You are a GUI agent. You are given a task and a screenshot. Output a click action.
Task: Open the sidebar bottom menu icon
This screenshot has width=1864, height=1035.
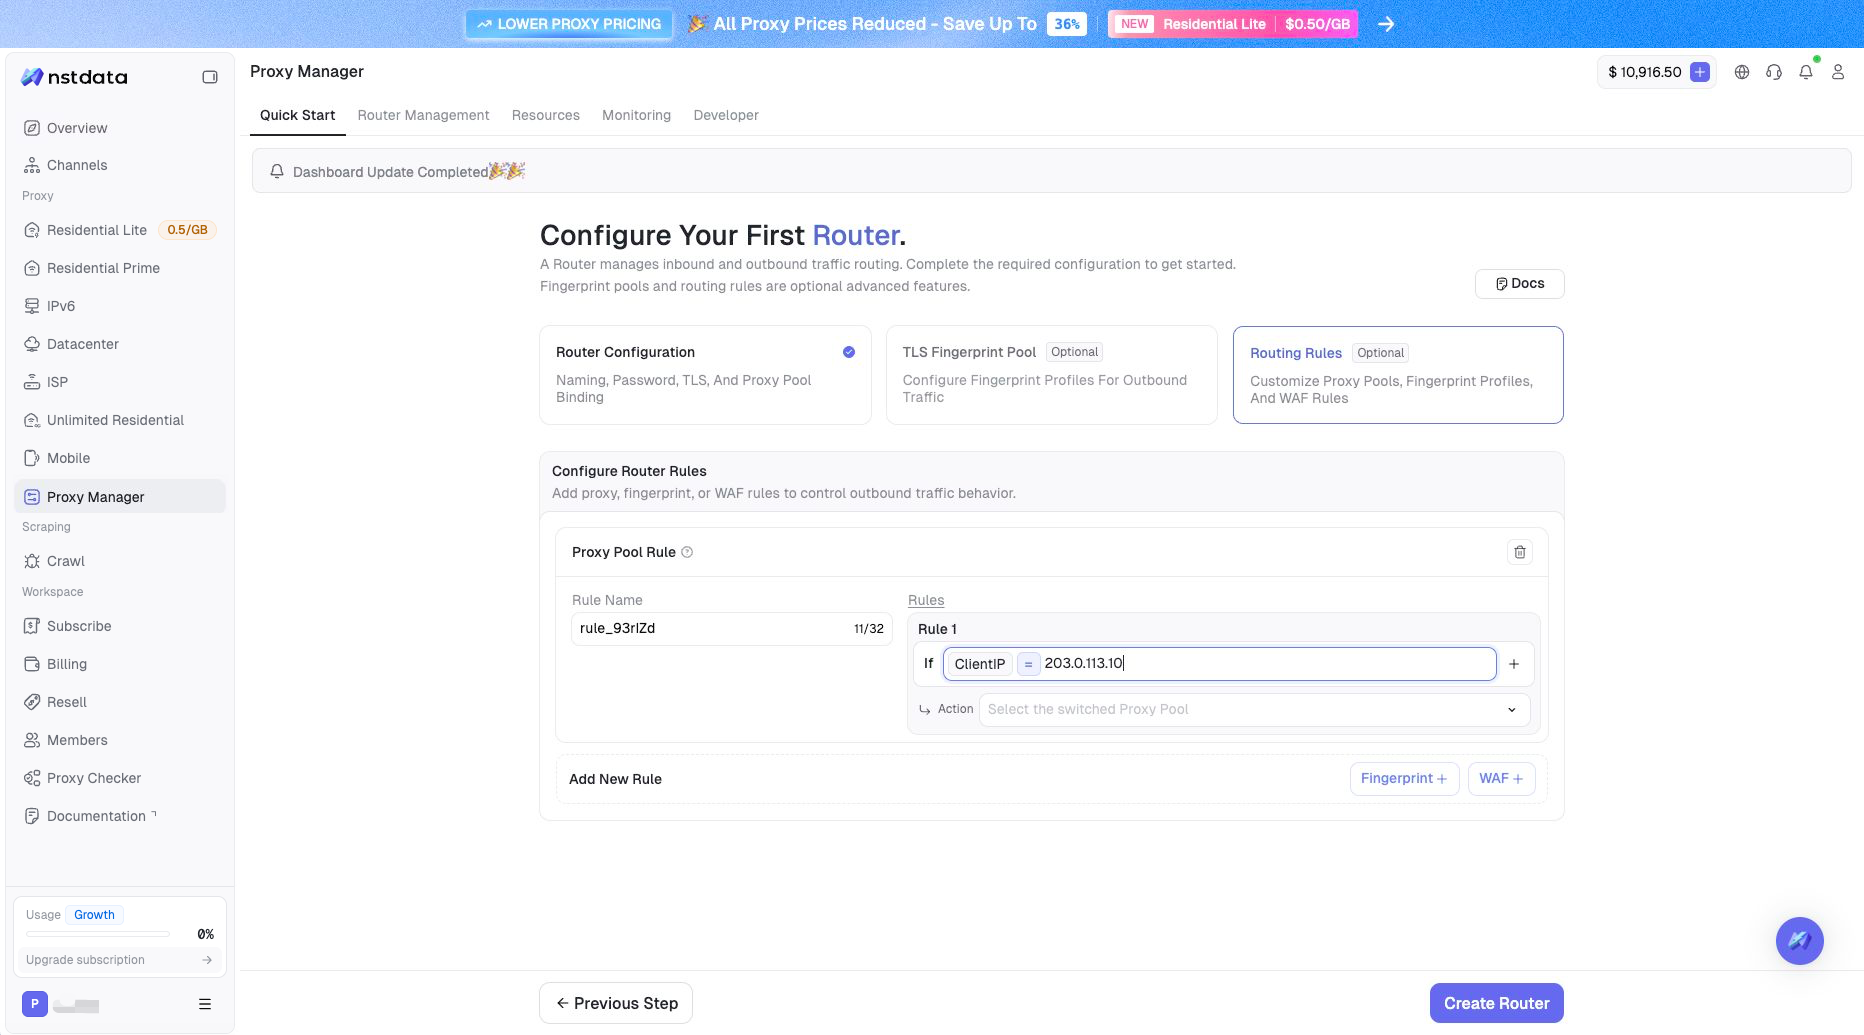pos(205,1004)
